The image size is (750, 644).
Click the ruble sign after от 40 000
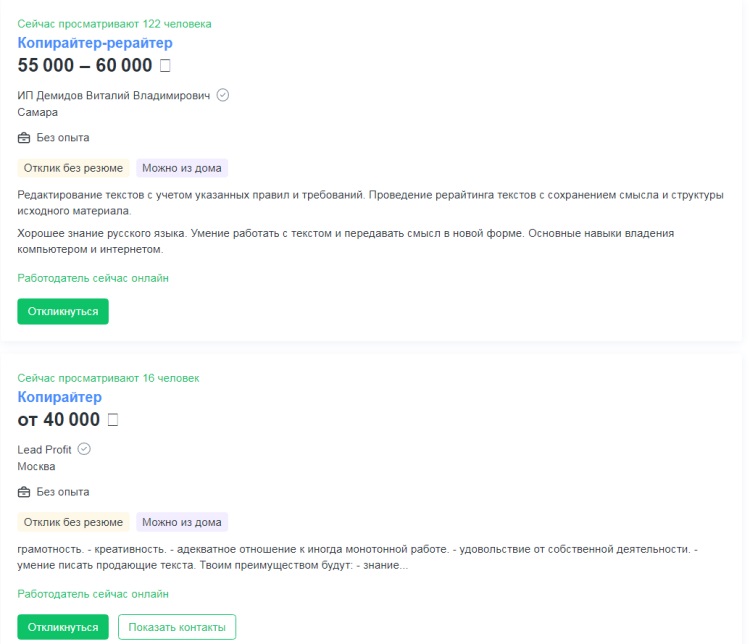point(112,420)
